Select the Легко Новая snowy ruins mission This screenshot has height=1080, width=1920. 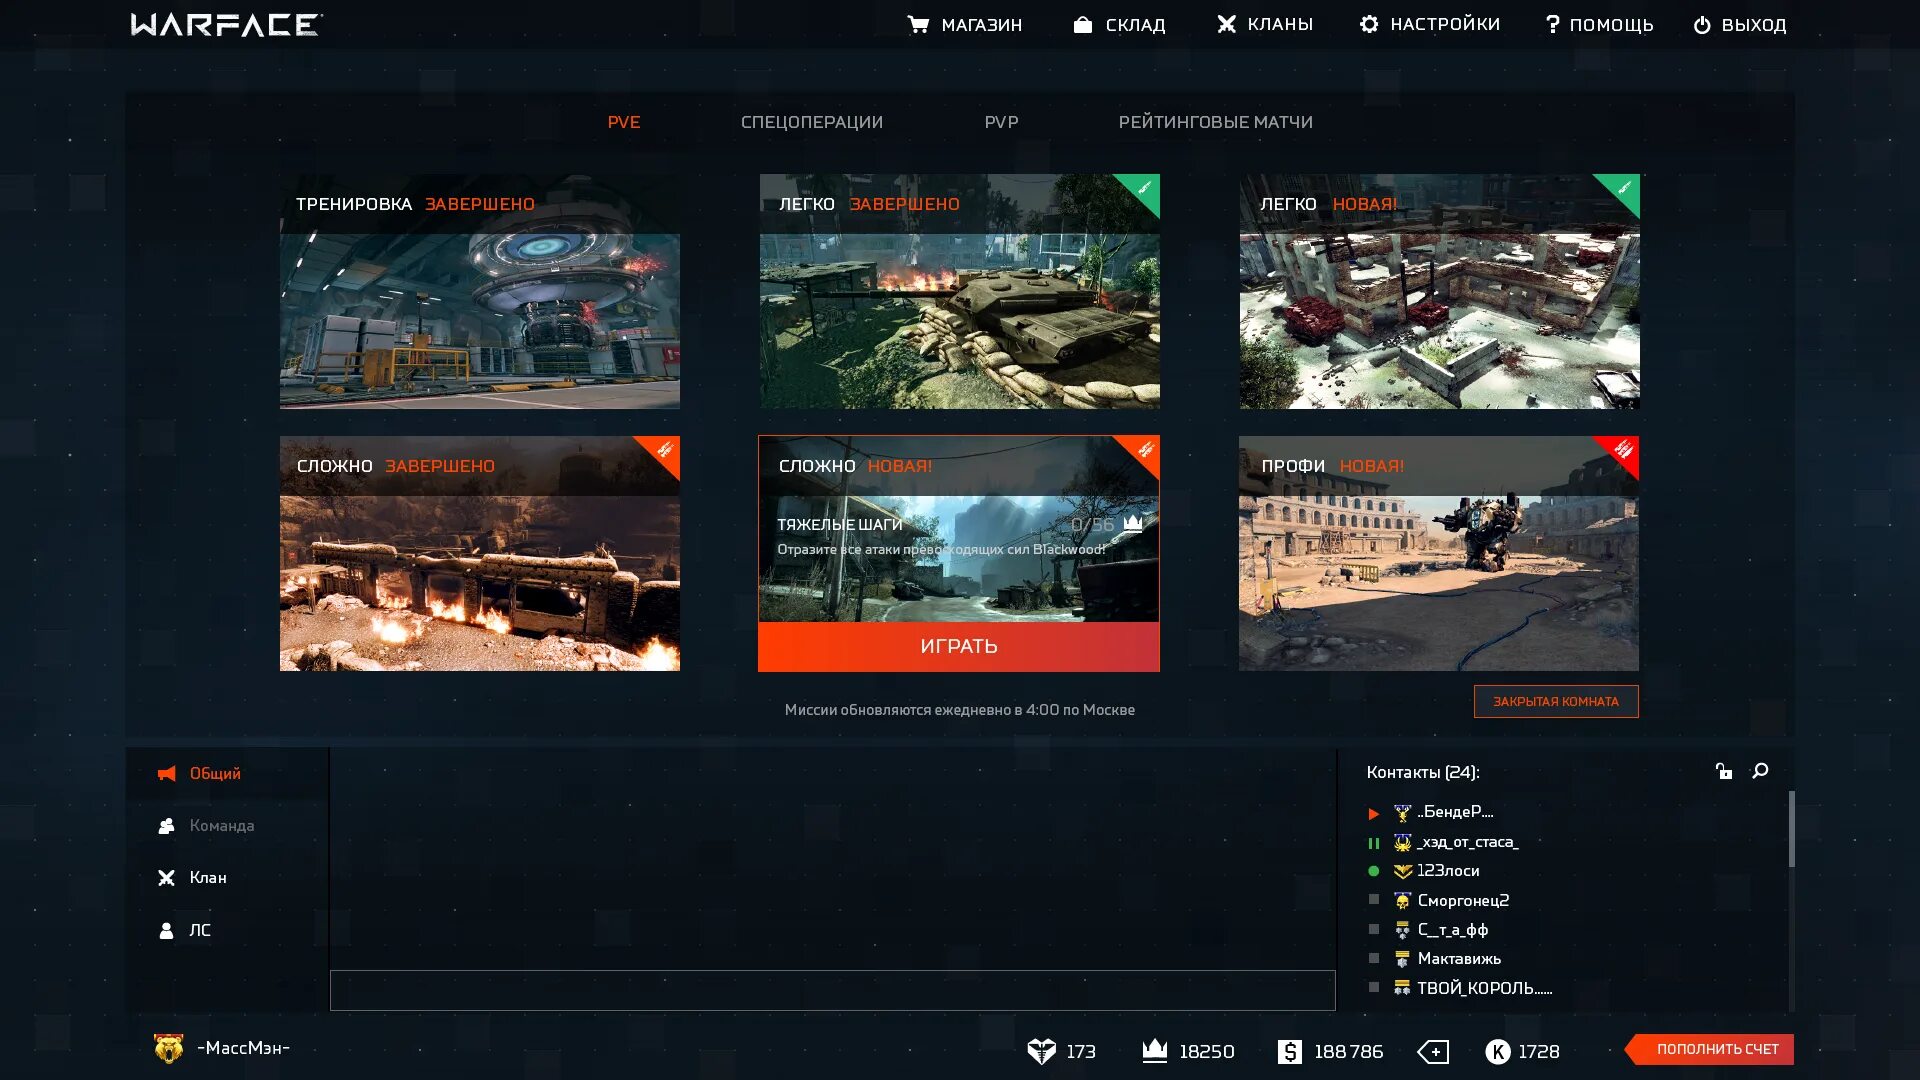pos(1440,291)
